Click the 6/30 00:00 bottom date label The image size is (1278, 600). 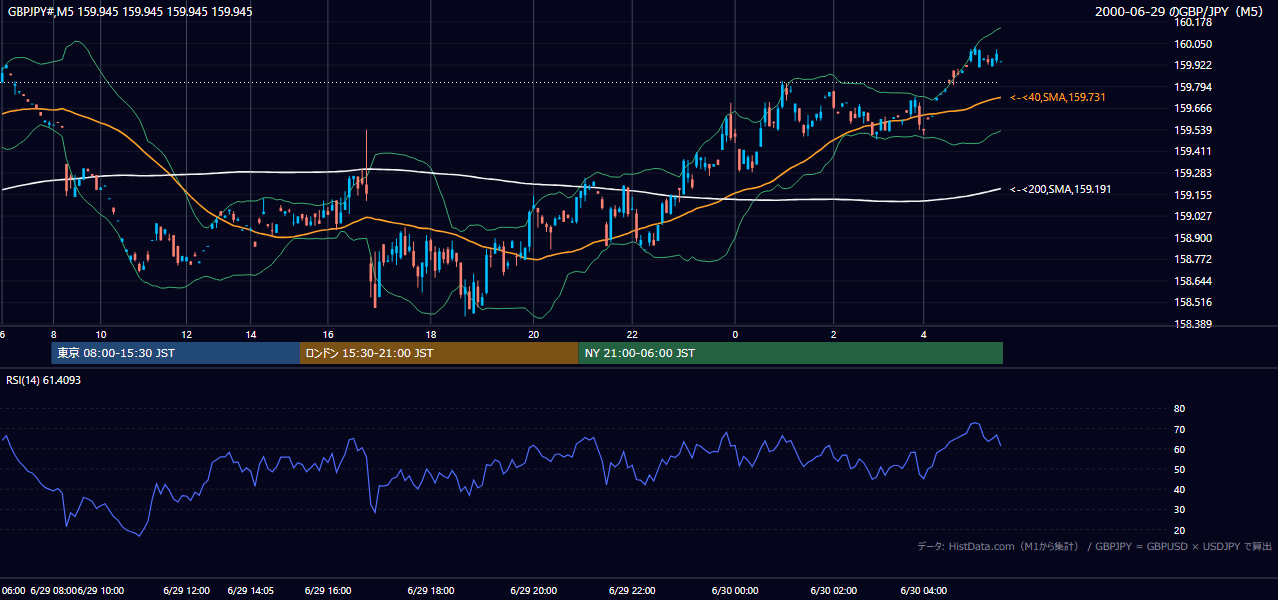tap(735, 591)
